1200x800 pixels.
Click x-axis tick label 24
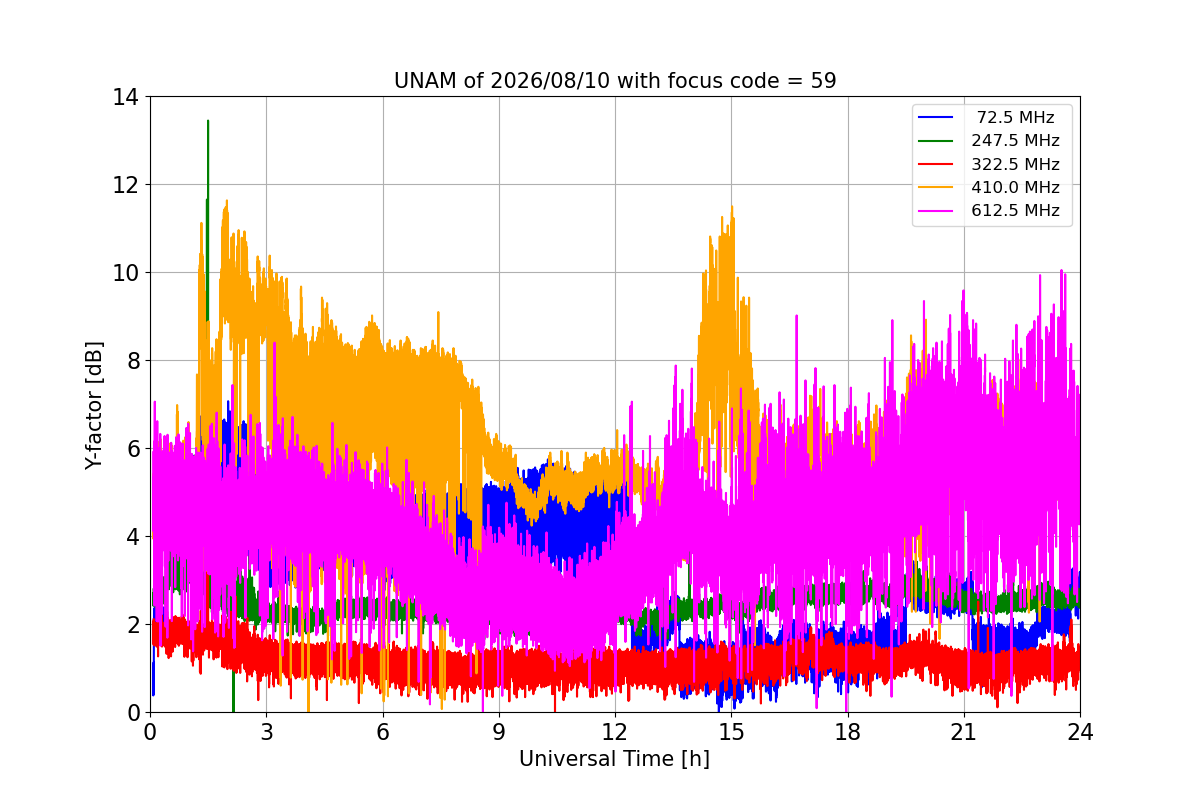pyautogui.click(x=1080, y=732)
